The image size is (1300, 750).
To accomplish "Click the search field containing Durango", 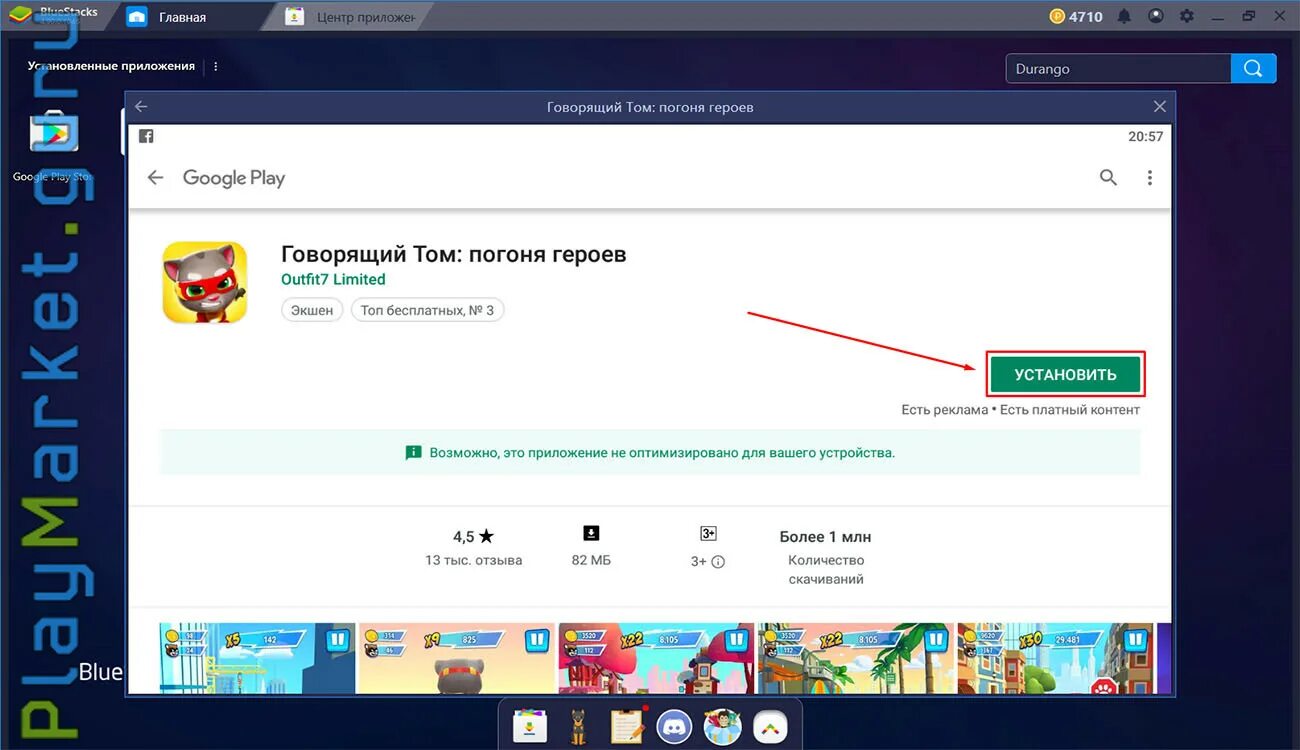I will pyautogui.click(x=1118, y=68).
